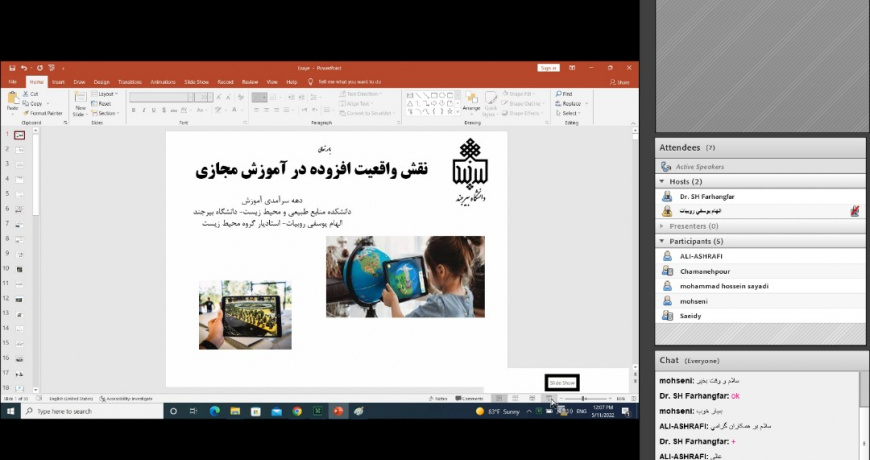Select slide 2 thumbnail in the slide panel
Viewport: 870px width, 460px height.
(19, 149)
